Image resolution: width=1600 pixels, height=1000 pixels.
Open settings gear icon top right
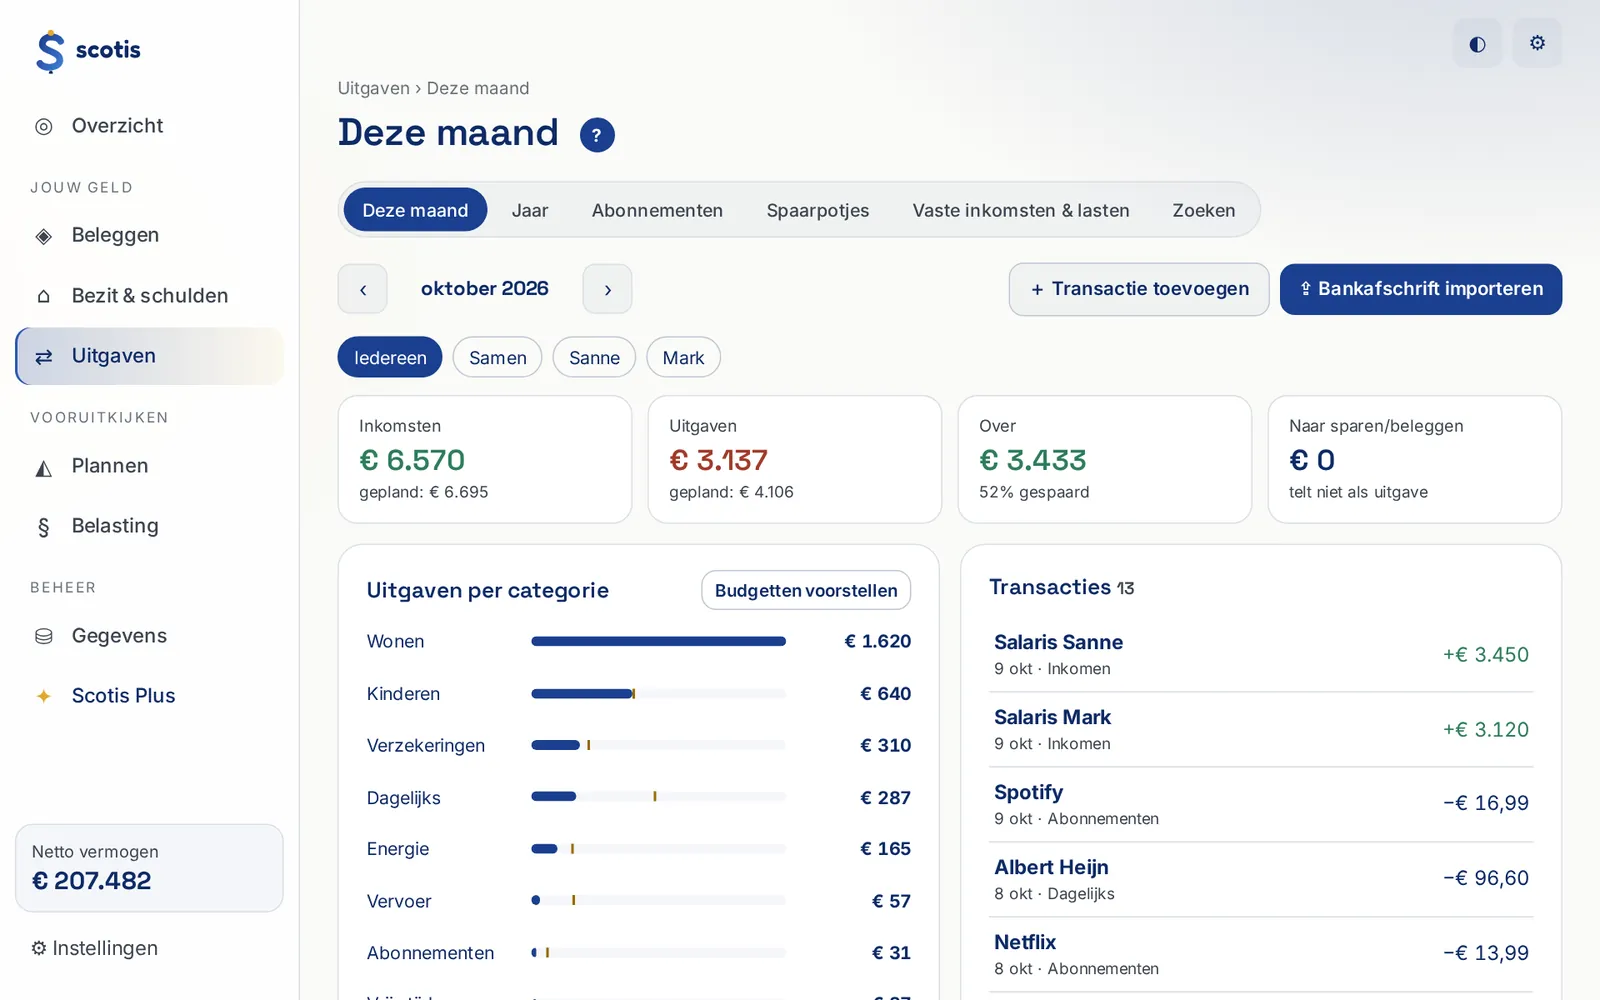[1537, 43]
